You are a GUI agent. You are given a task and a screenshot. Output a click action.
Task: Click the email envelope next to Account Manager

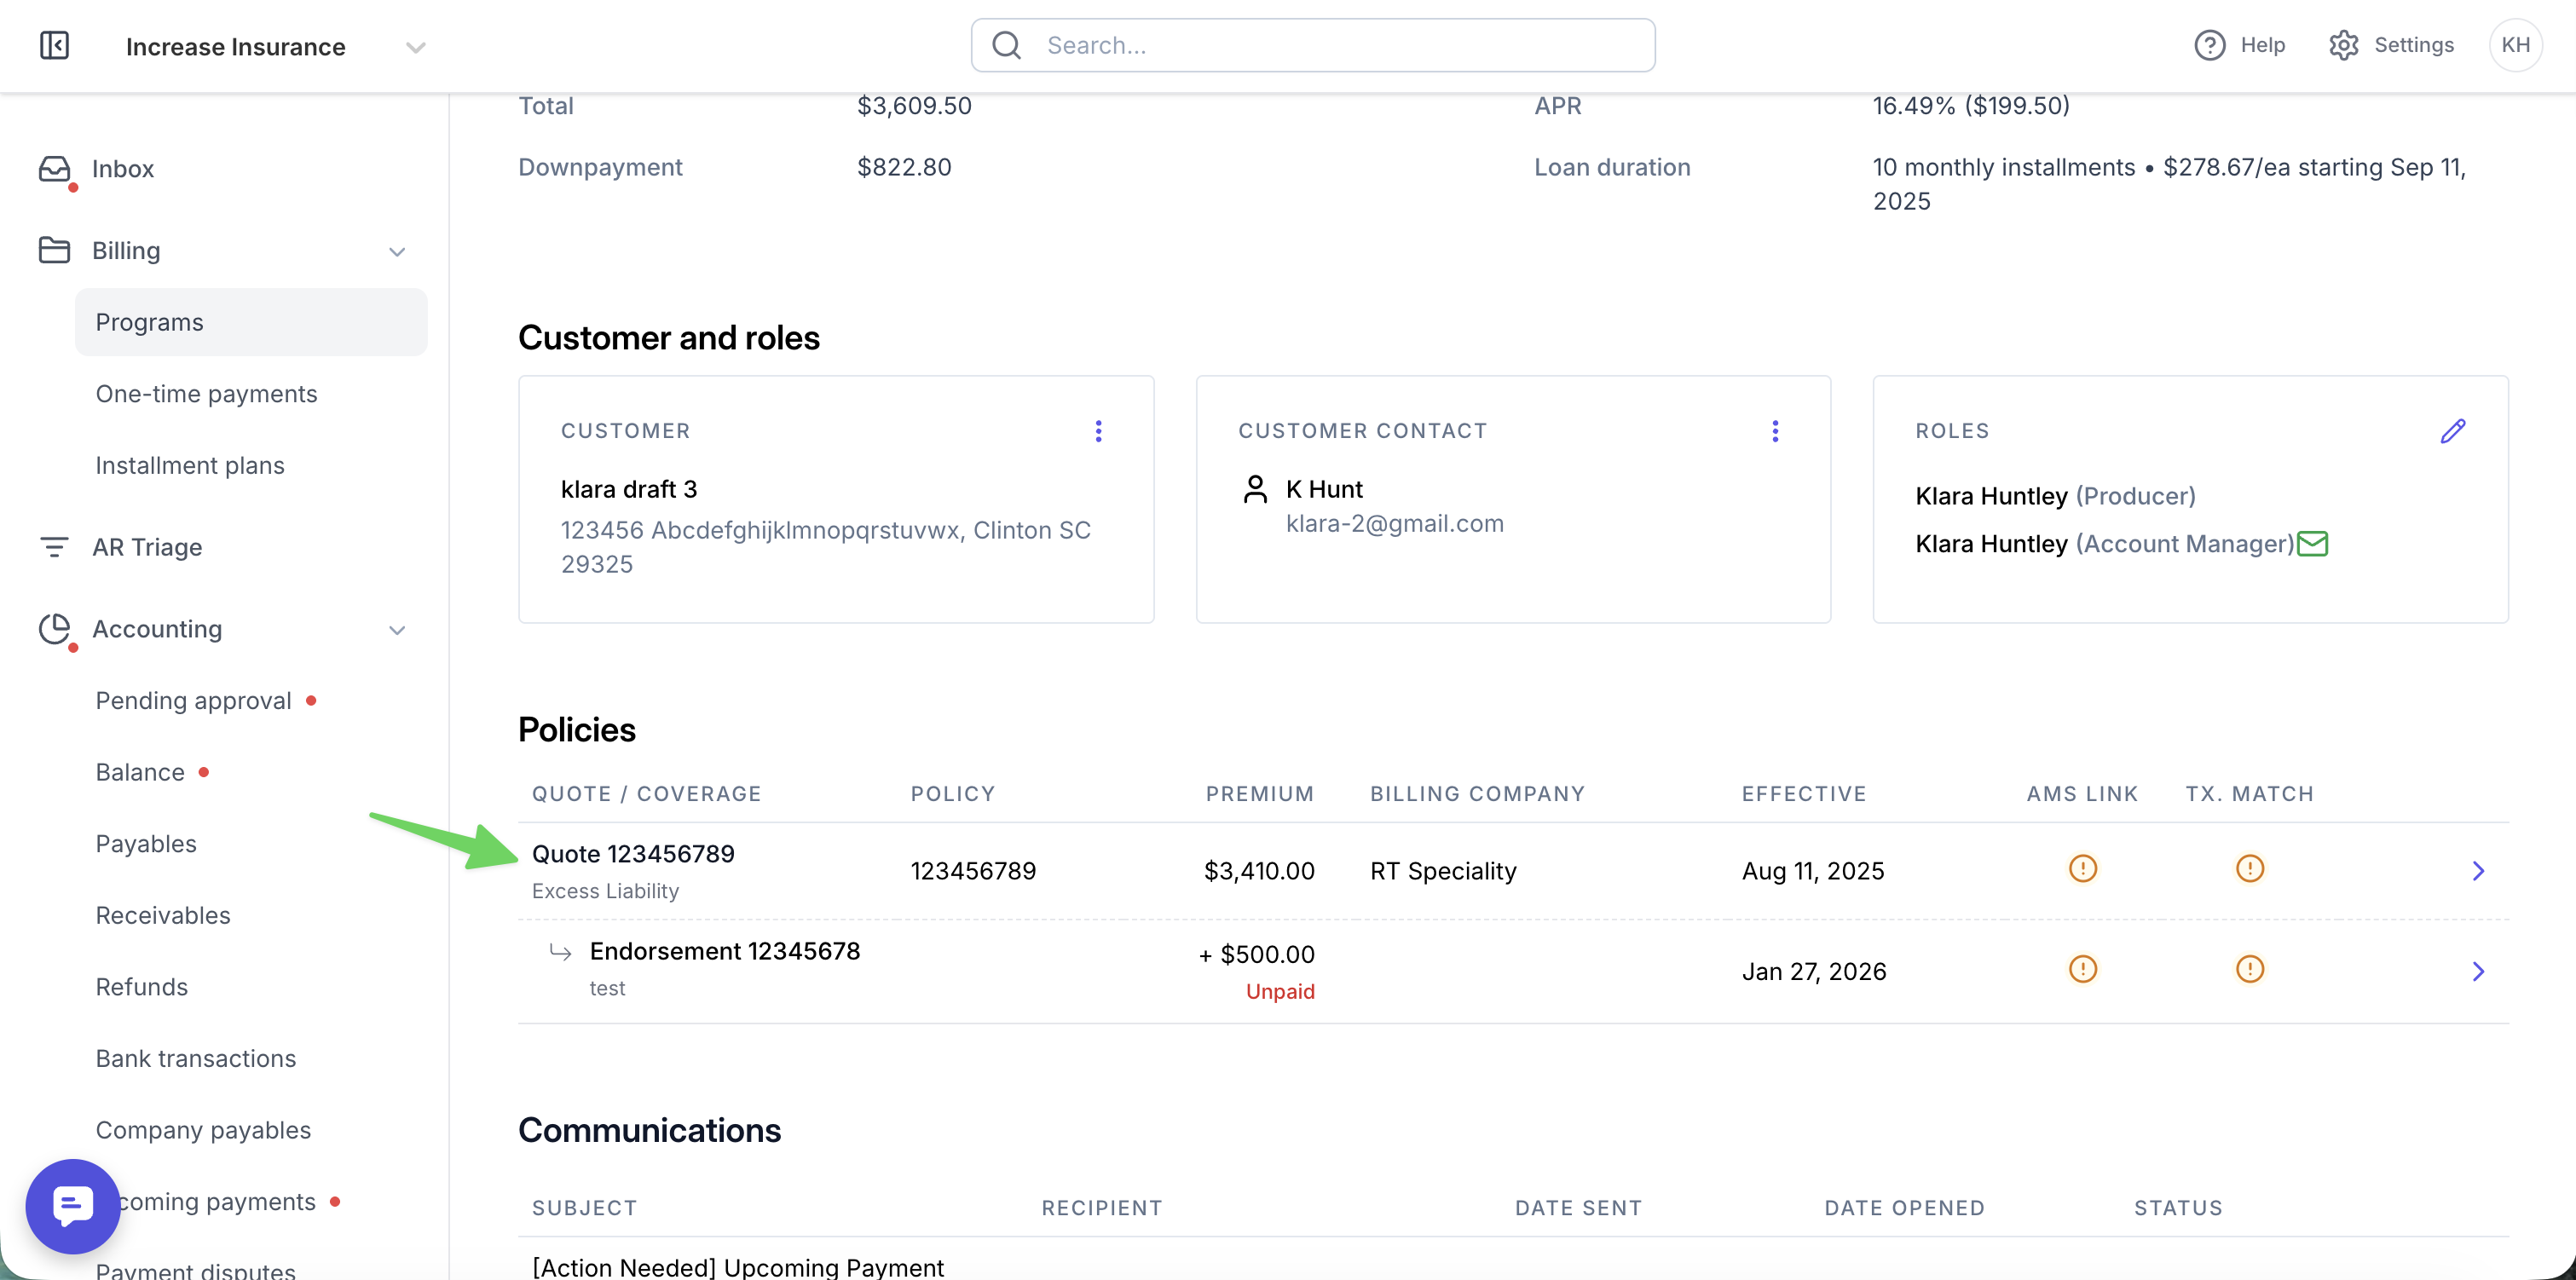2312,543
